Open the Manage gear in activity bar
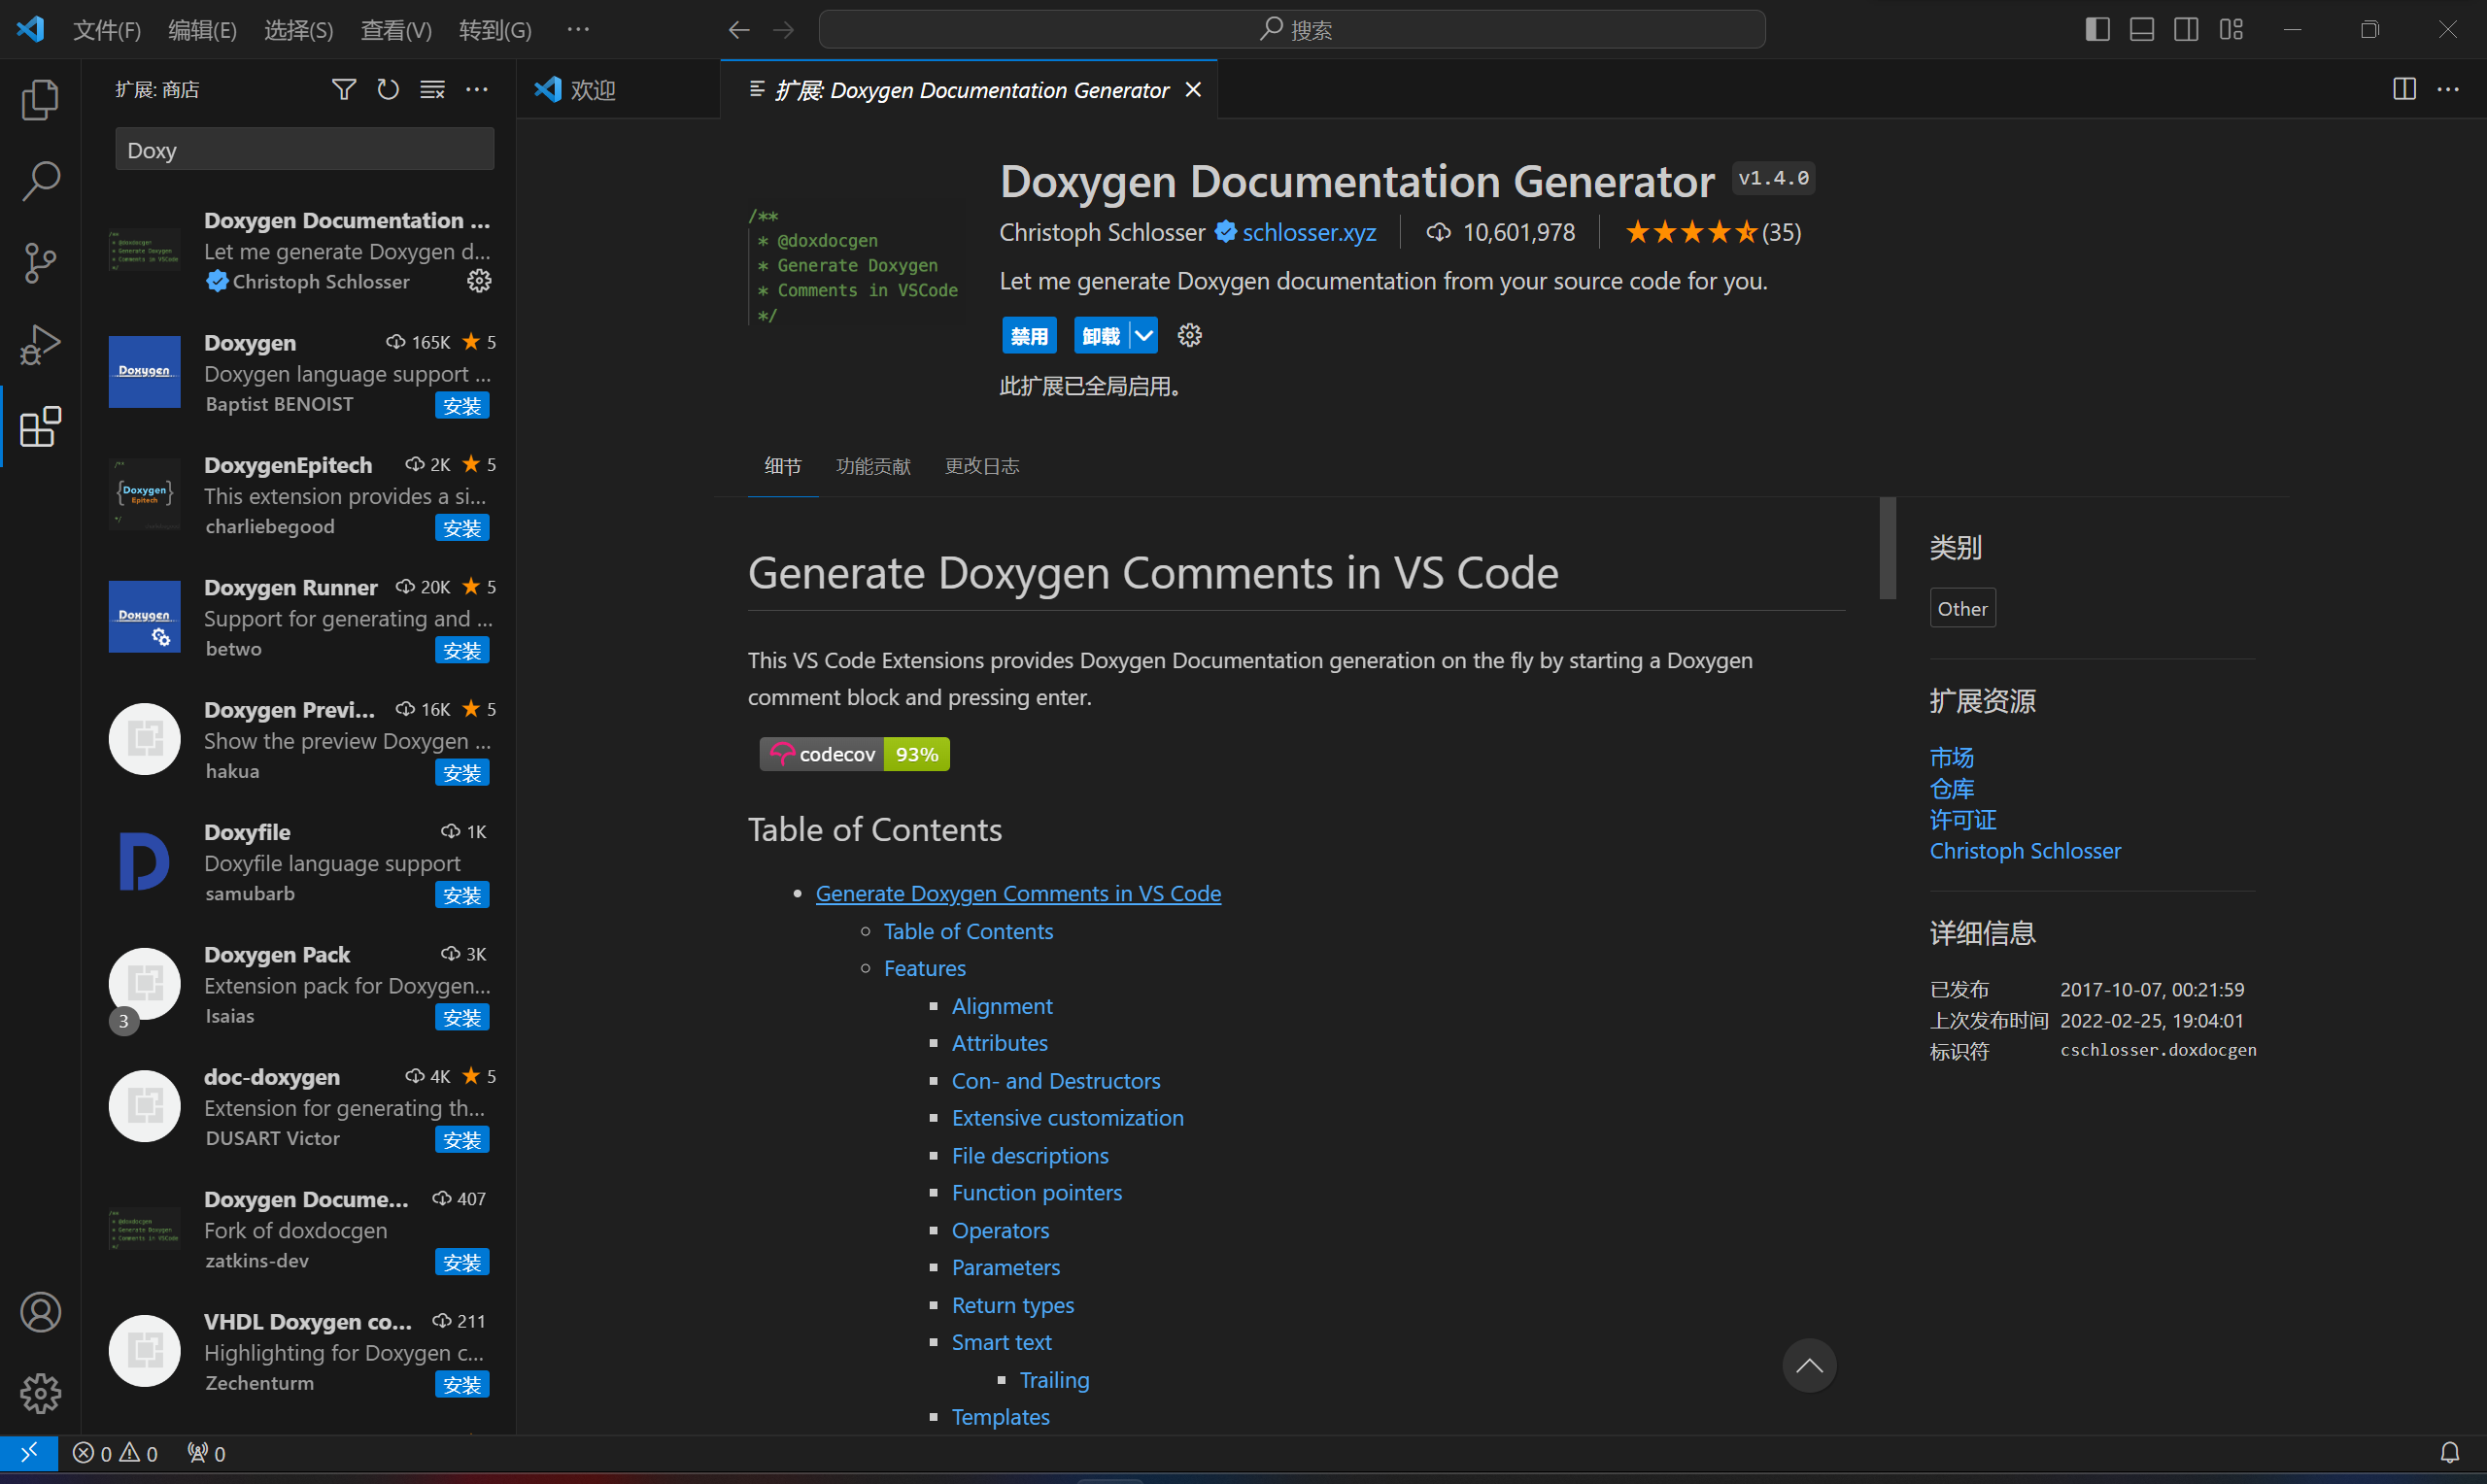The image size is (2487, 1484). click(40, 1393)
